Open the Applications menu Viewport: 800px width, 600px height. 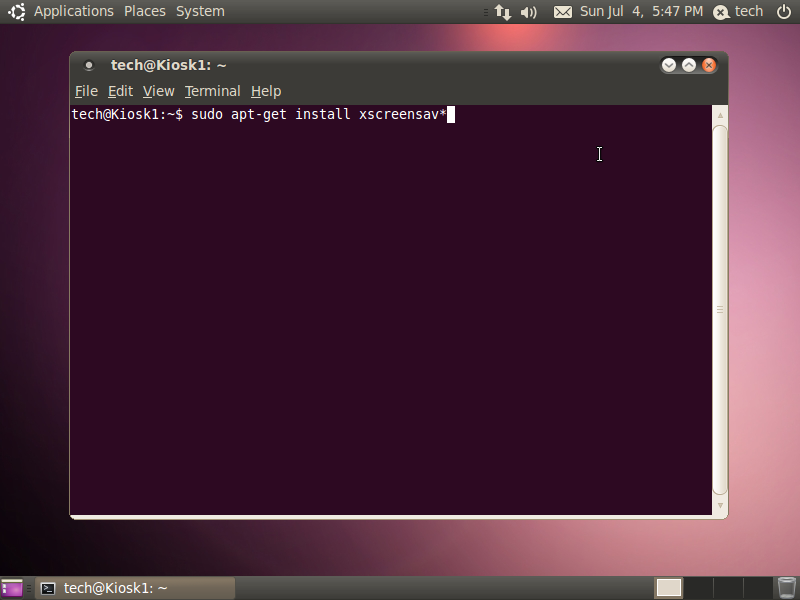coord(73,11)
